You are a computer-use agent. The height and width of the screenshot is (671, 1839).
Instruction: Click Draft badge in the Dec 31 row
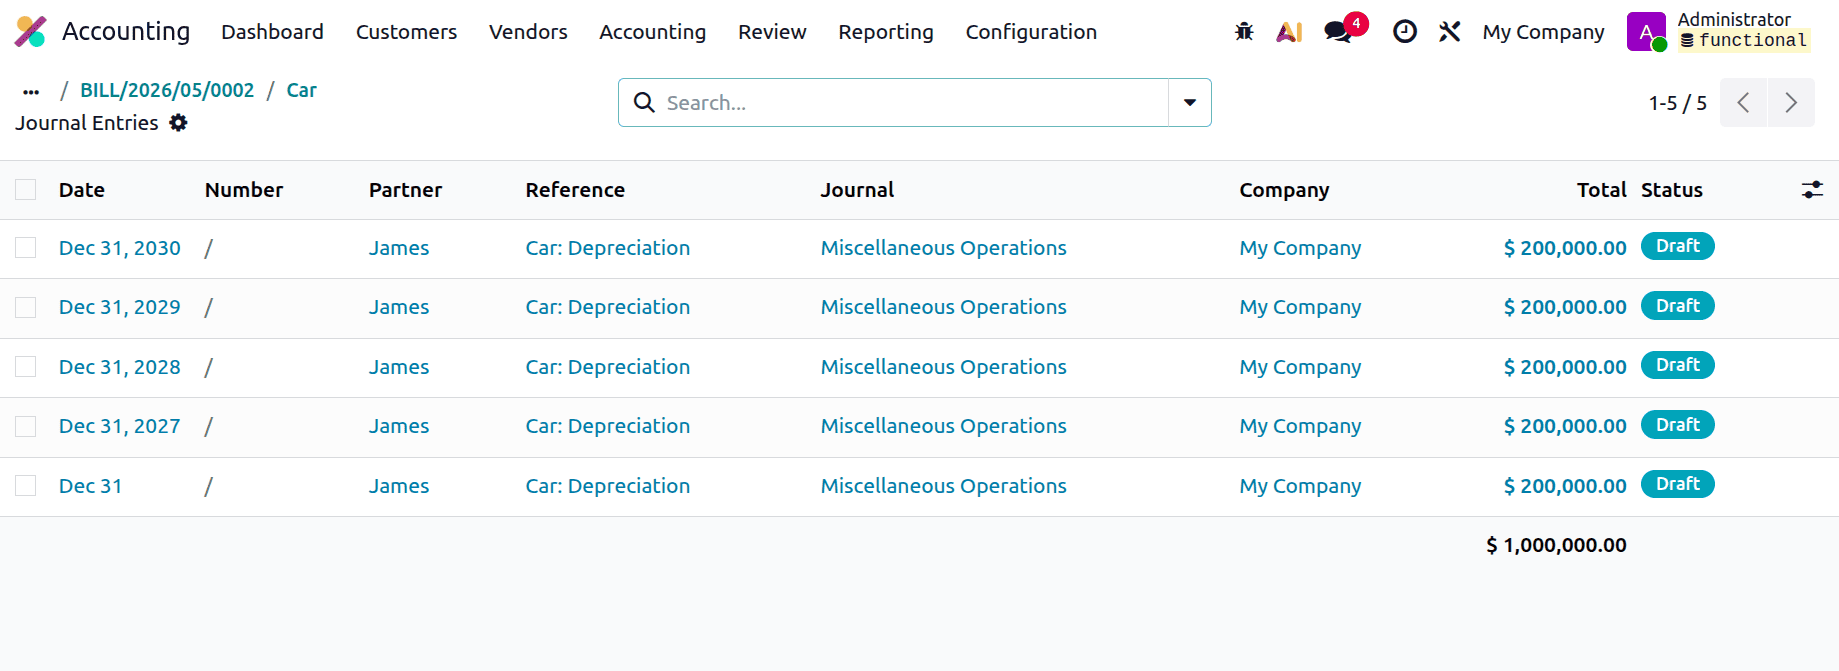click(1677, 484)
